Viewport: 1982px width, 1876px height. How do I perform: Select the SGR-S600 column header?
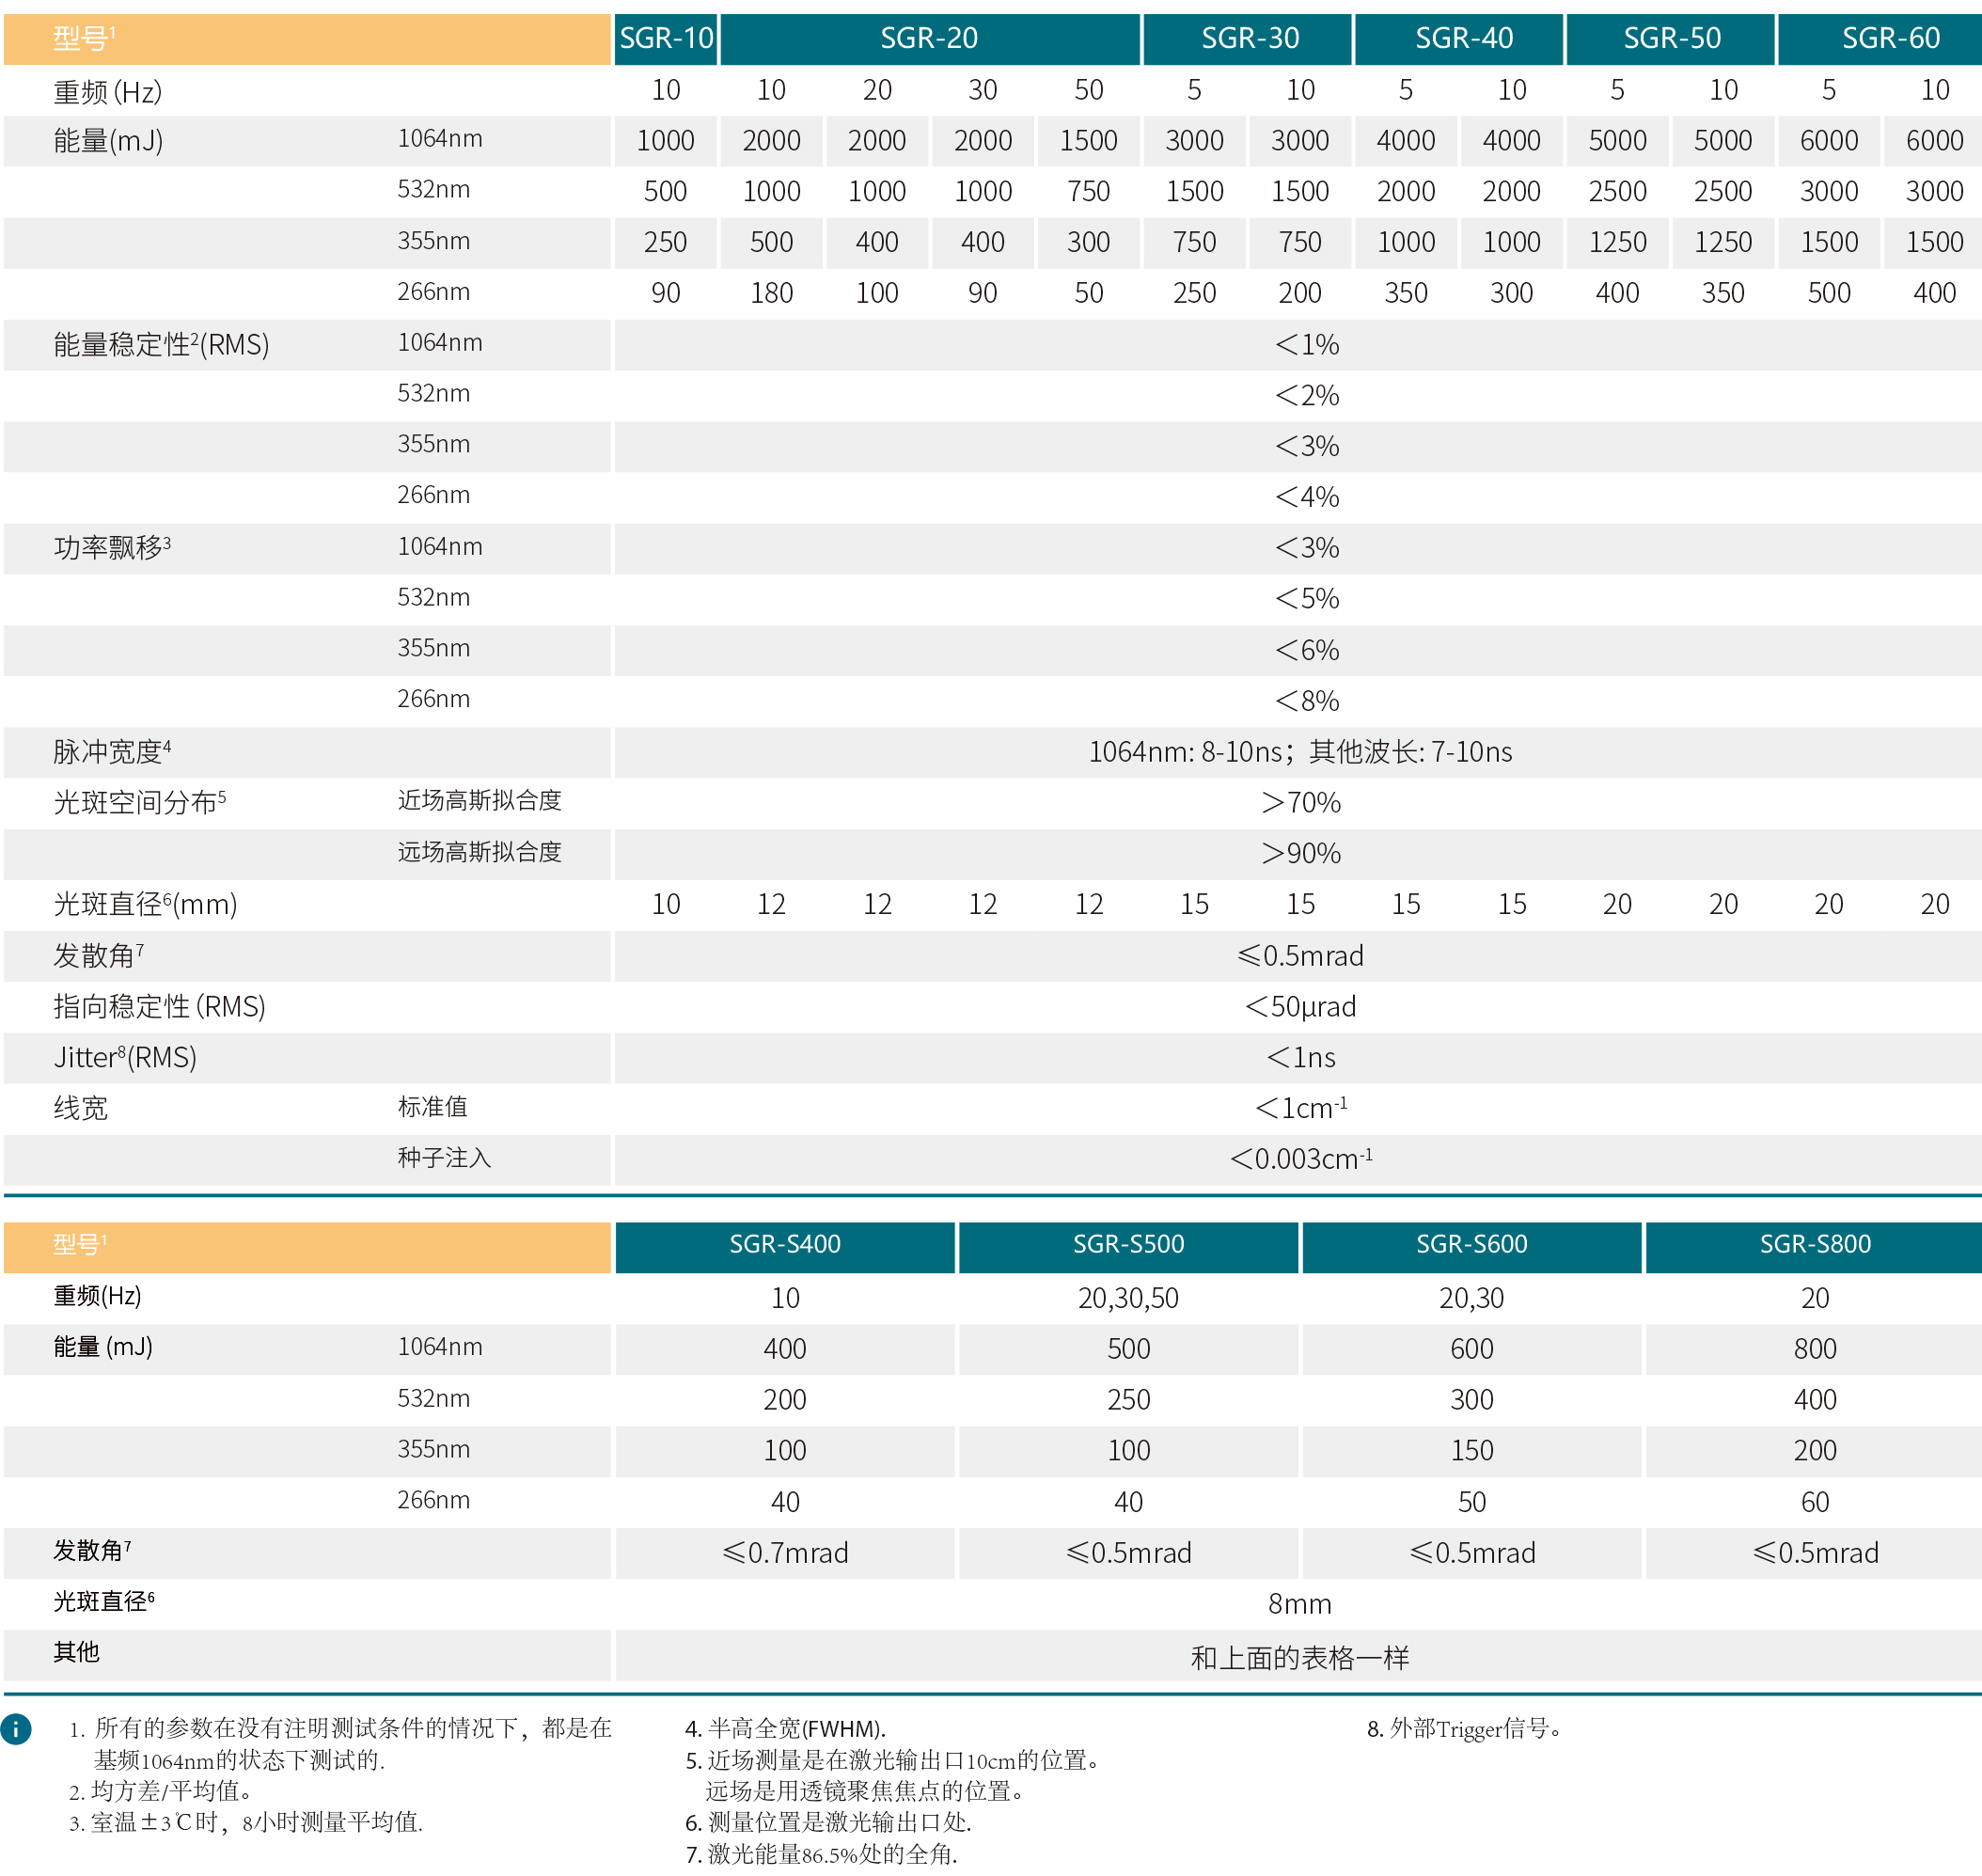click(x=1471, y=1245)
